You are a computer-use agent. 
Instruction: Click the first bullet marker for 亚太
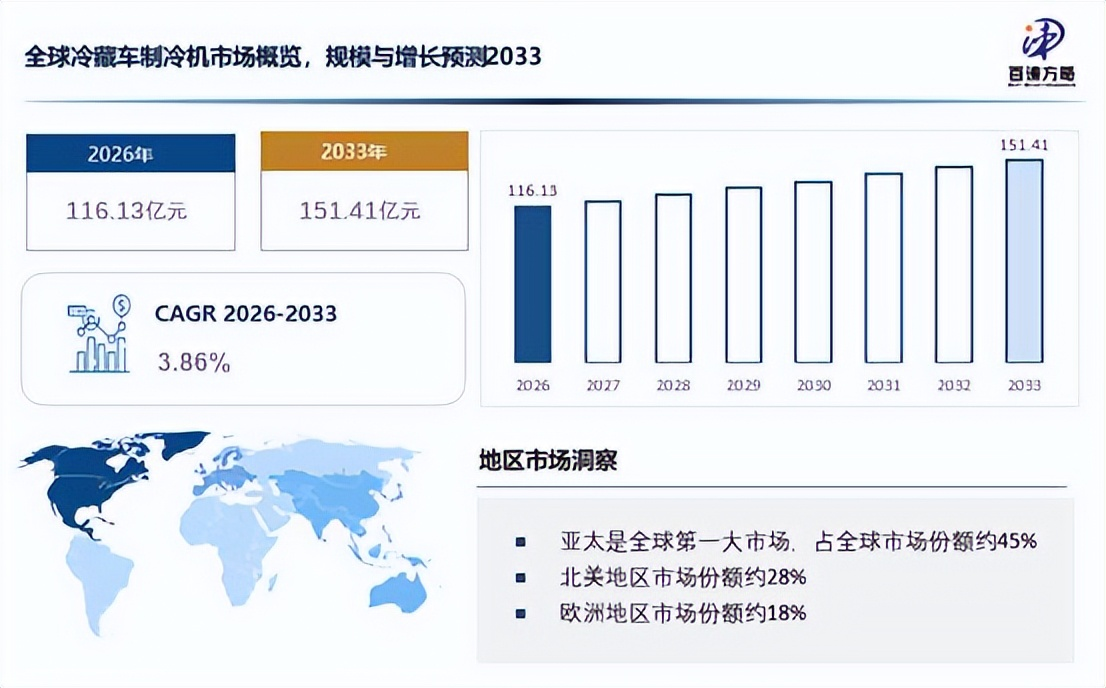pos(521,542)
